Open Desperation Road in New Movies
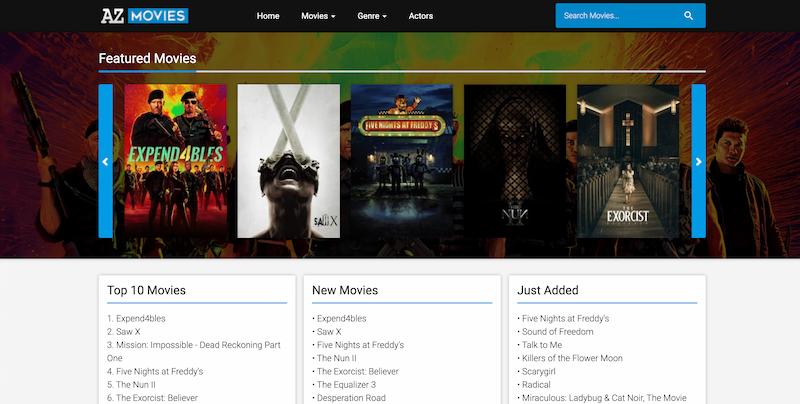 point(350,397)
